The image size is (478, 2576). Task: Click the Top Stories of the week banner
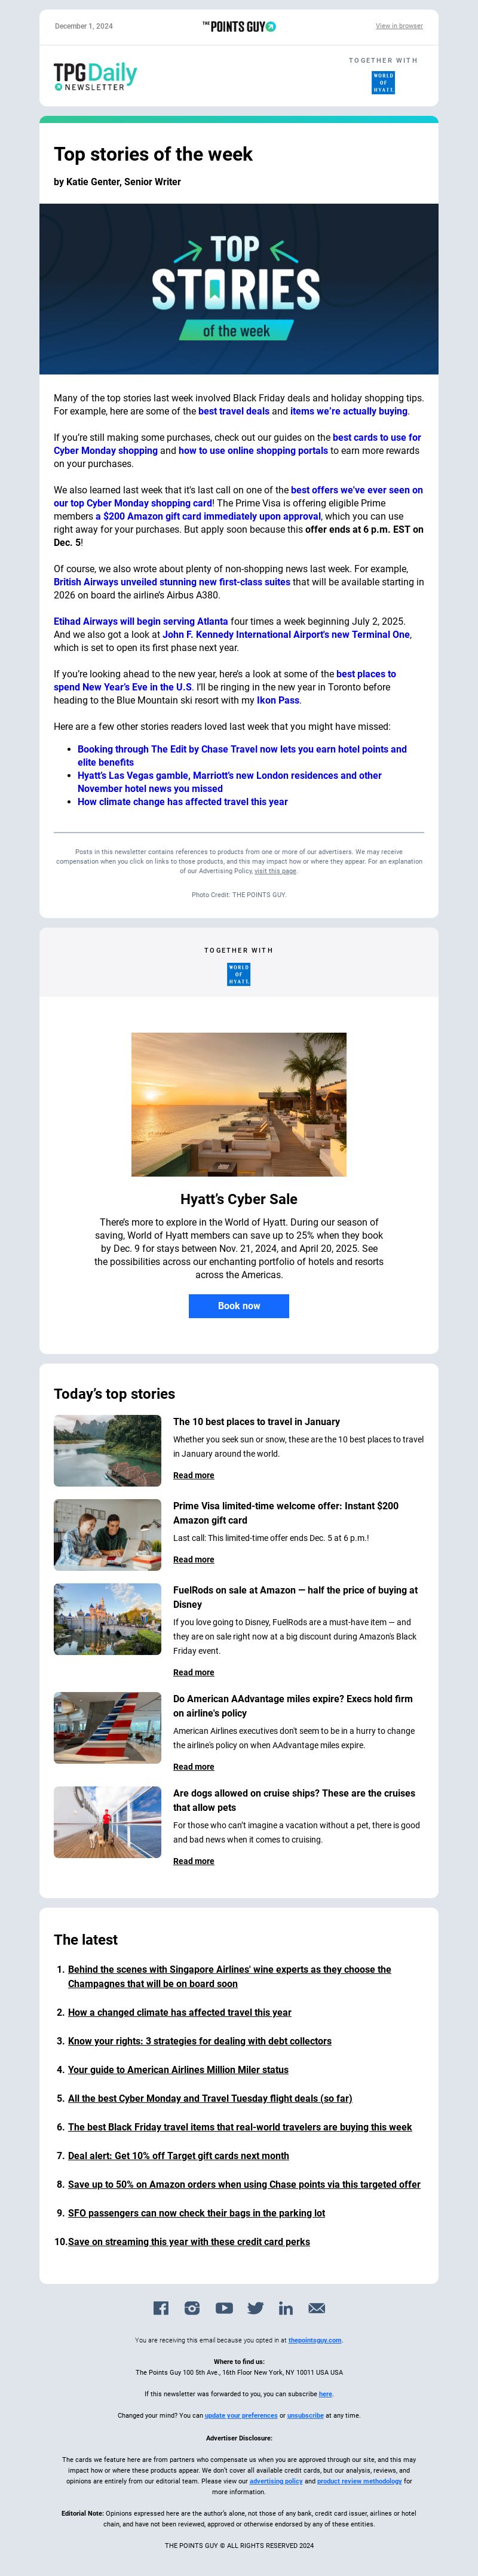tap(239, 289)
